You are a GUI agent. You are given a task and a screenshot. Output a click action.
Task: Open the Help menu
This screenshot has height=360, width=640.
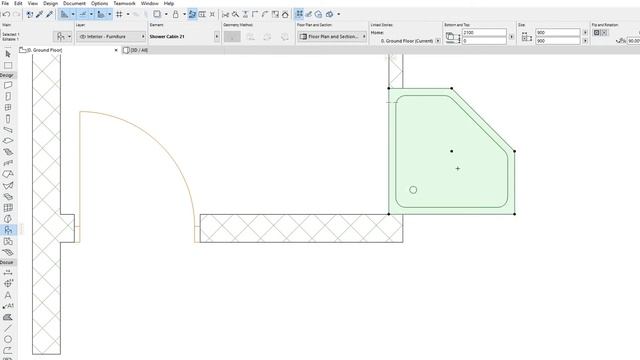pos(169,3)
